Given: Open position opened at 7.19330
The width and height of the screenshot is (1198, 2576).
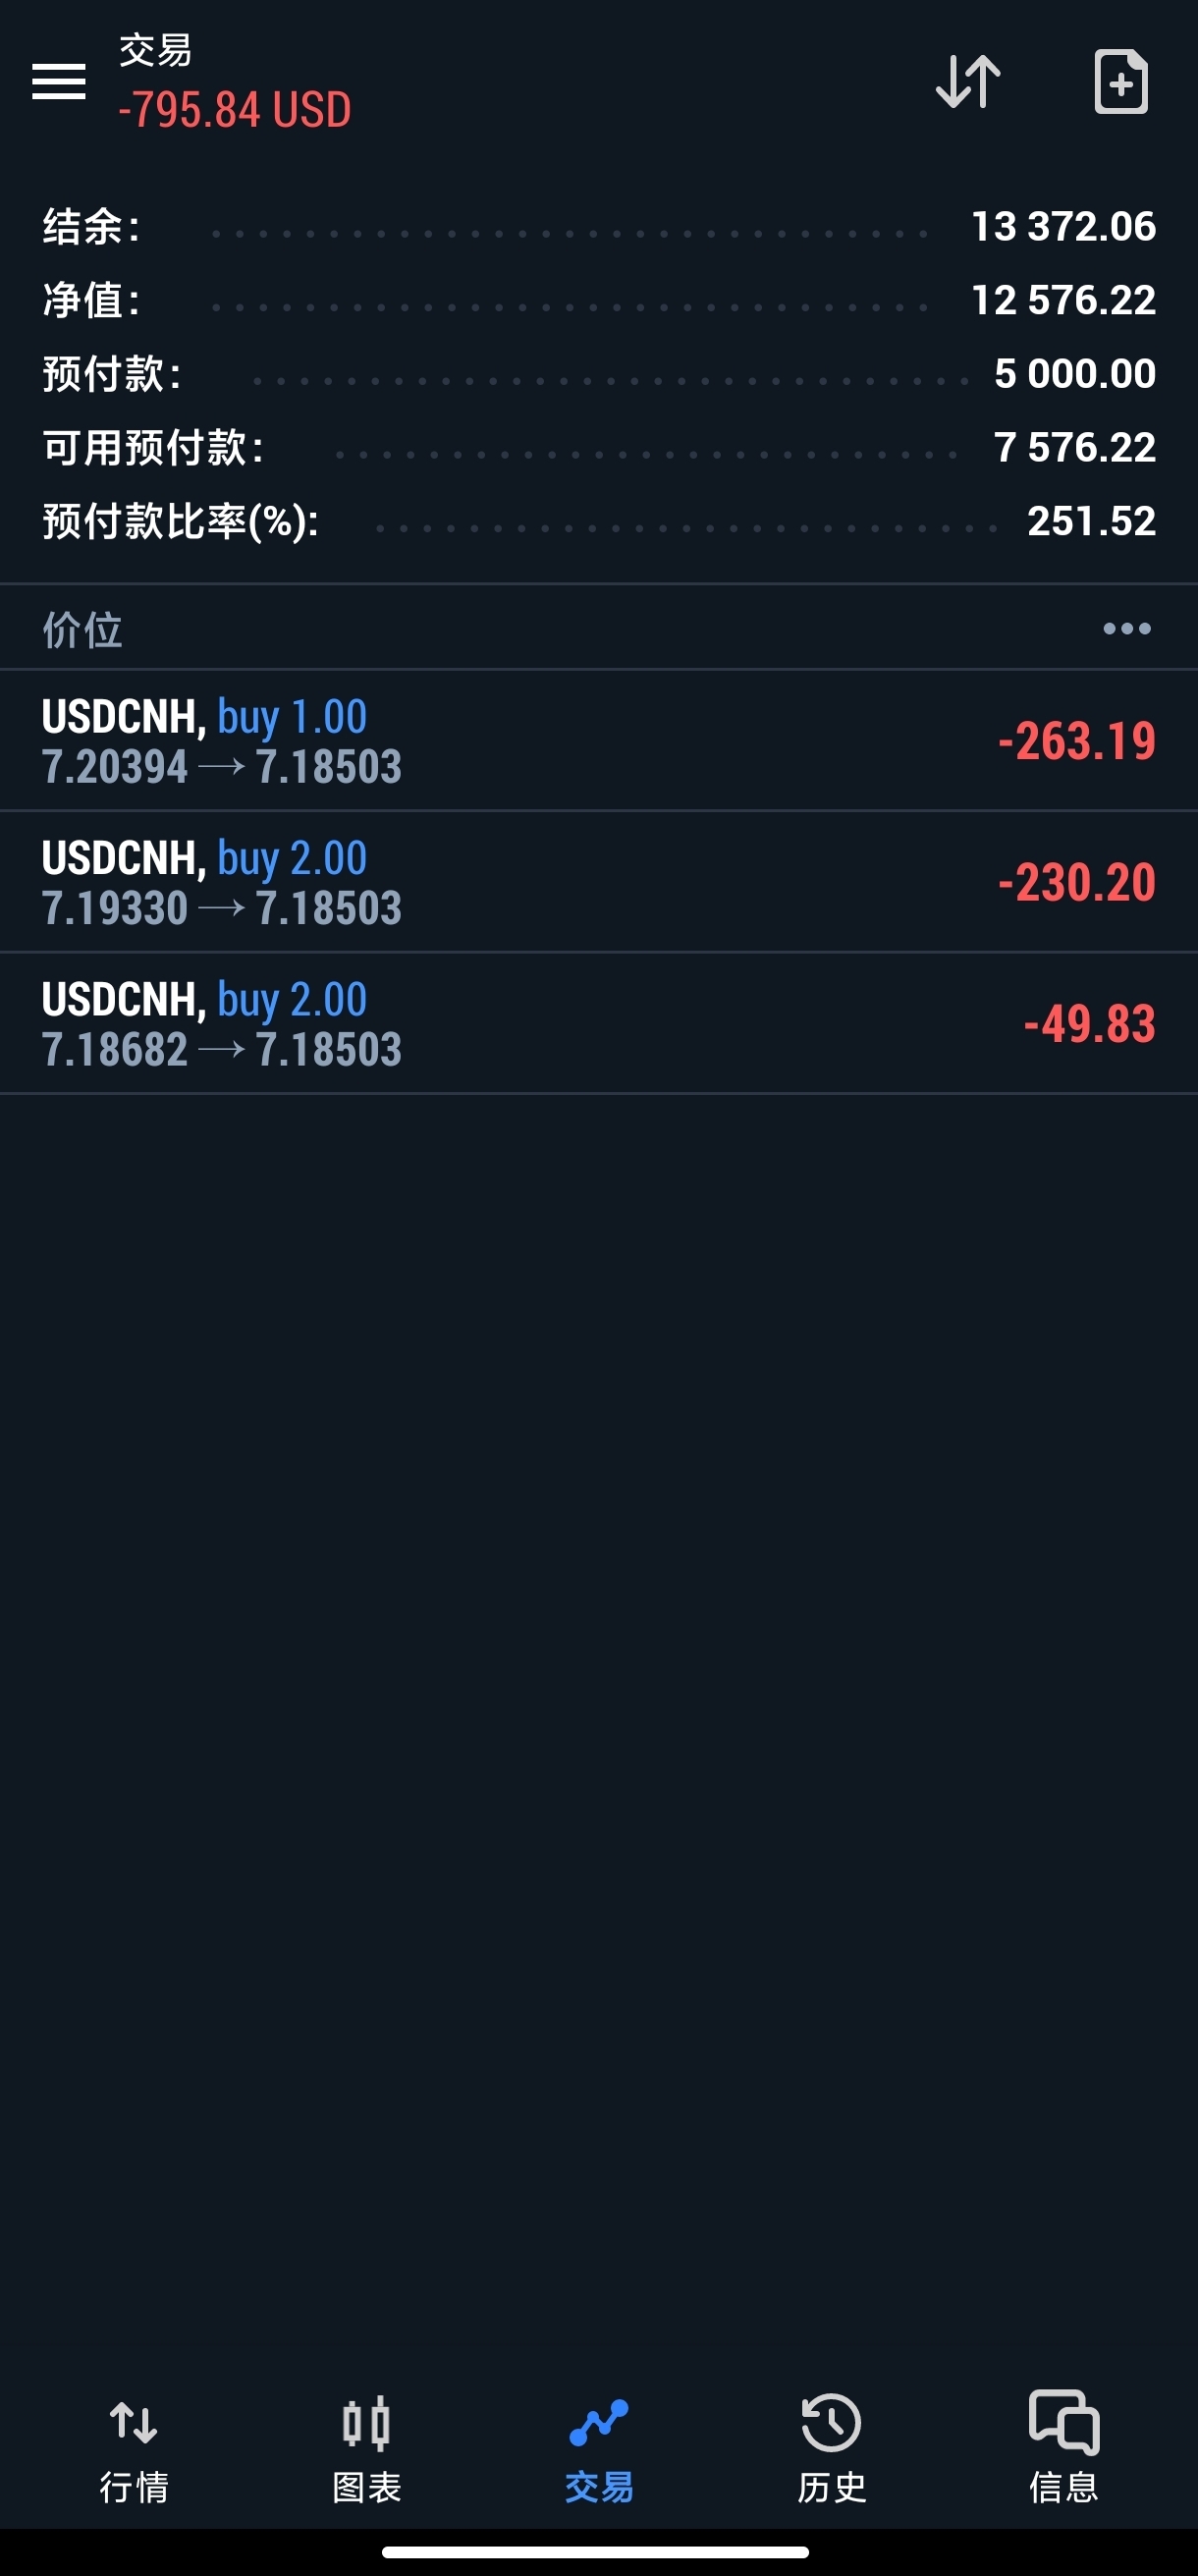Looking at the screenshot, I should pos(599,882).
